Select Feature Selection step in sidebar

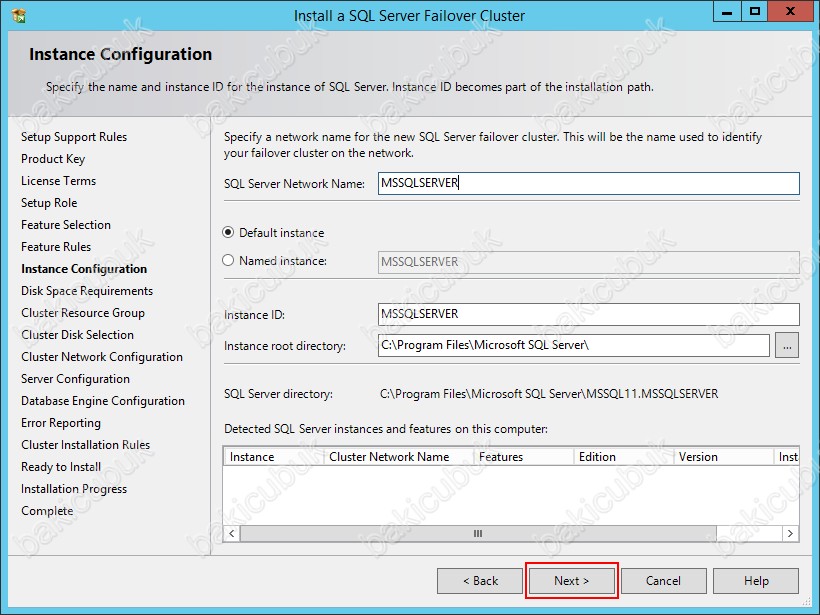click(x=66, y=225)
